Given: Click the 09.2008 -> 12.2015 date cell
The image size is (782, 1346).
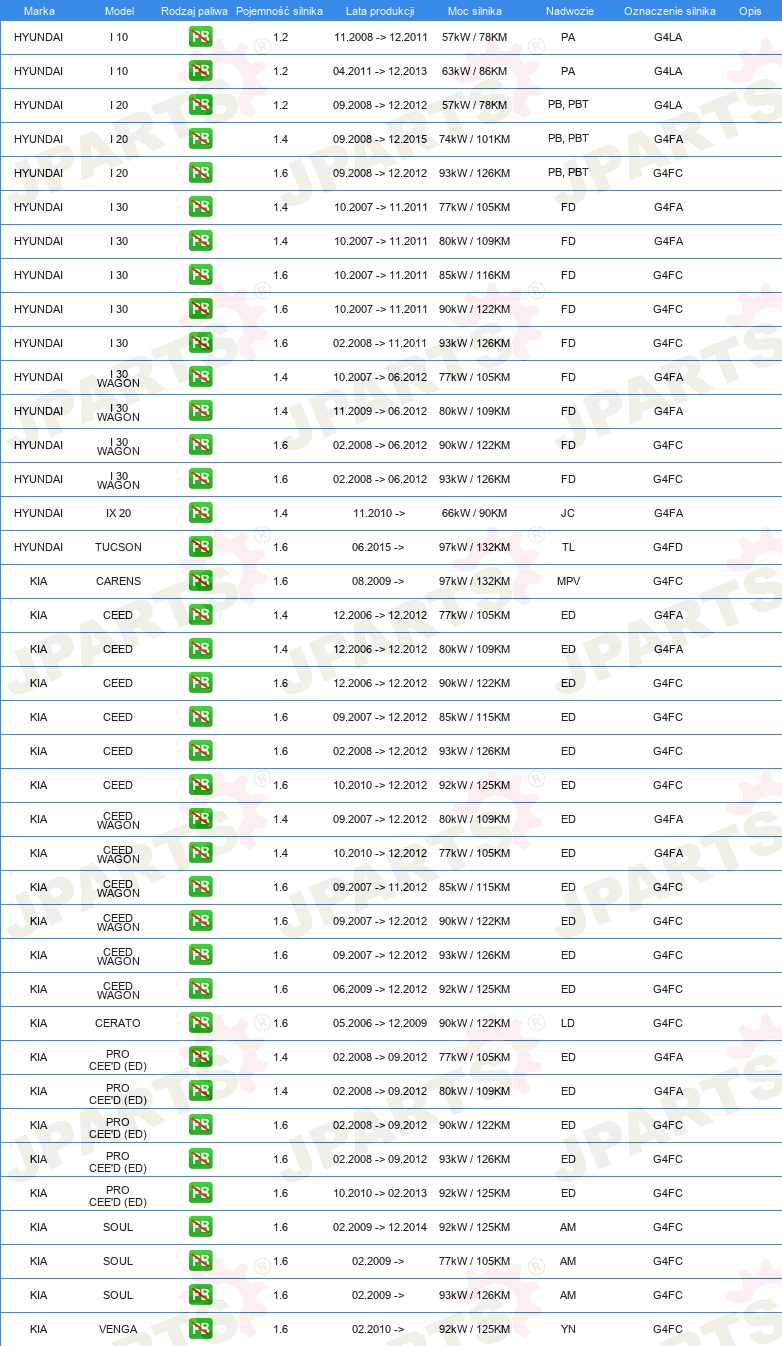Looking at the screenshot, I should click(380, 139).
